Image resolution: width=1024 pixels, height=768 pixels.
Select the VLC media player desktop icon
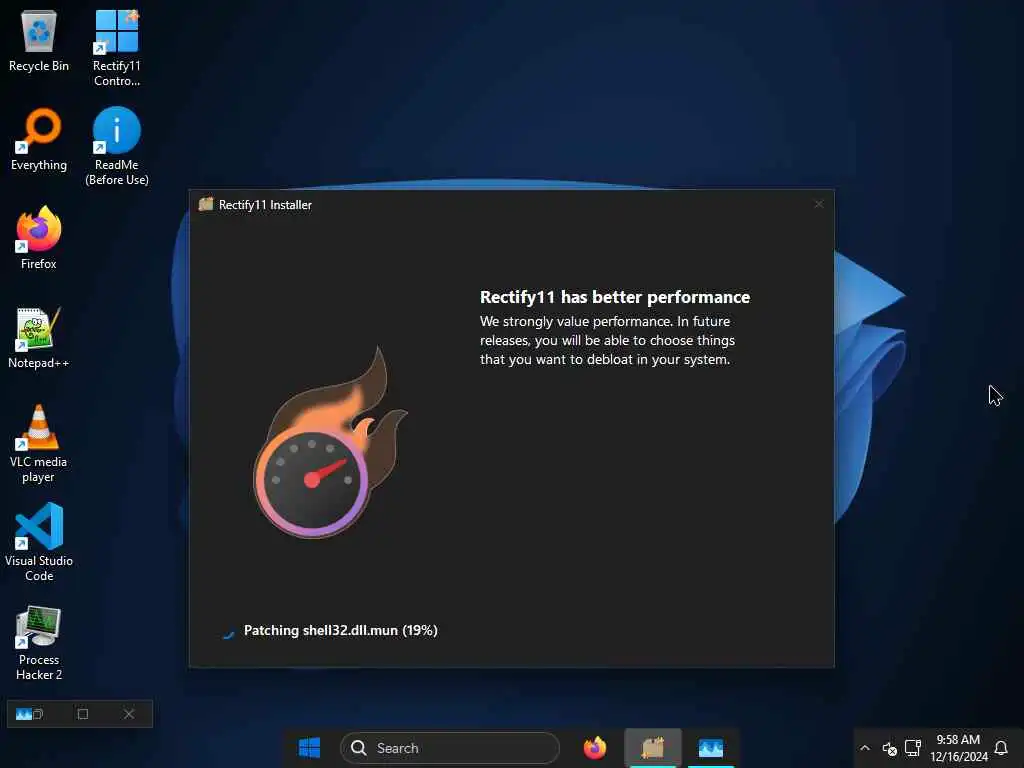click(x=39, y=444)
